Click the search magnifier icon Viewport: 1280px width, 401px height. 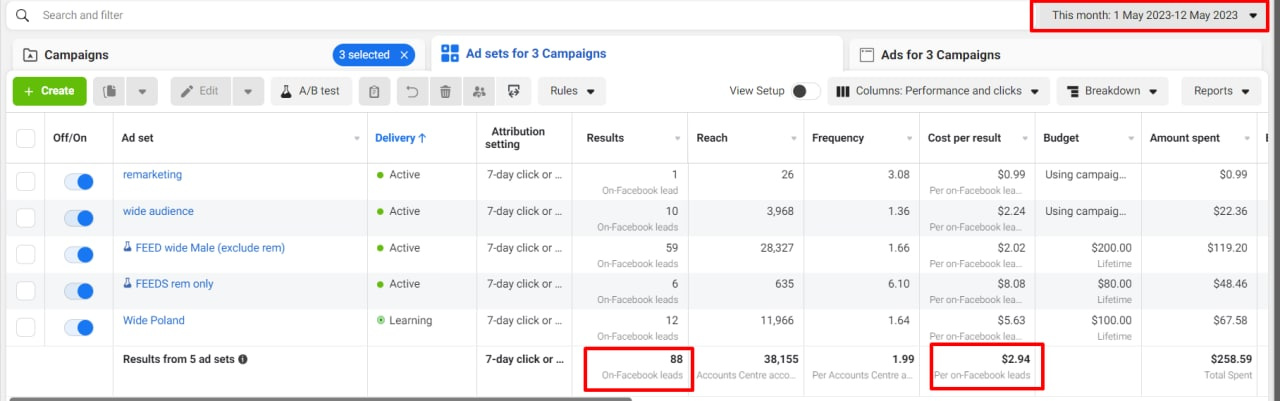pyautogui.click(x=22, y=16)
